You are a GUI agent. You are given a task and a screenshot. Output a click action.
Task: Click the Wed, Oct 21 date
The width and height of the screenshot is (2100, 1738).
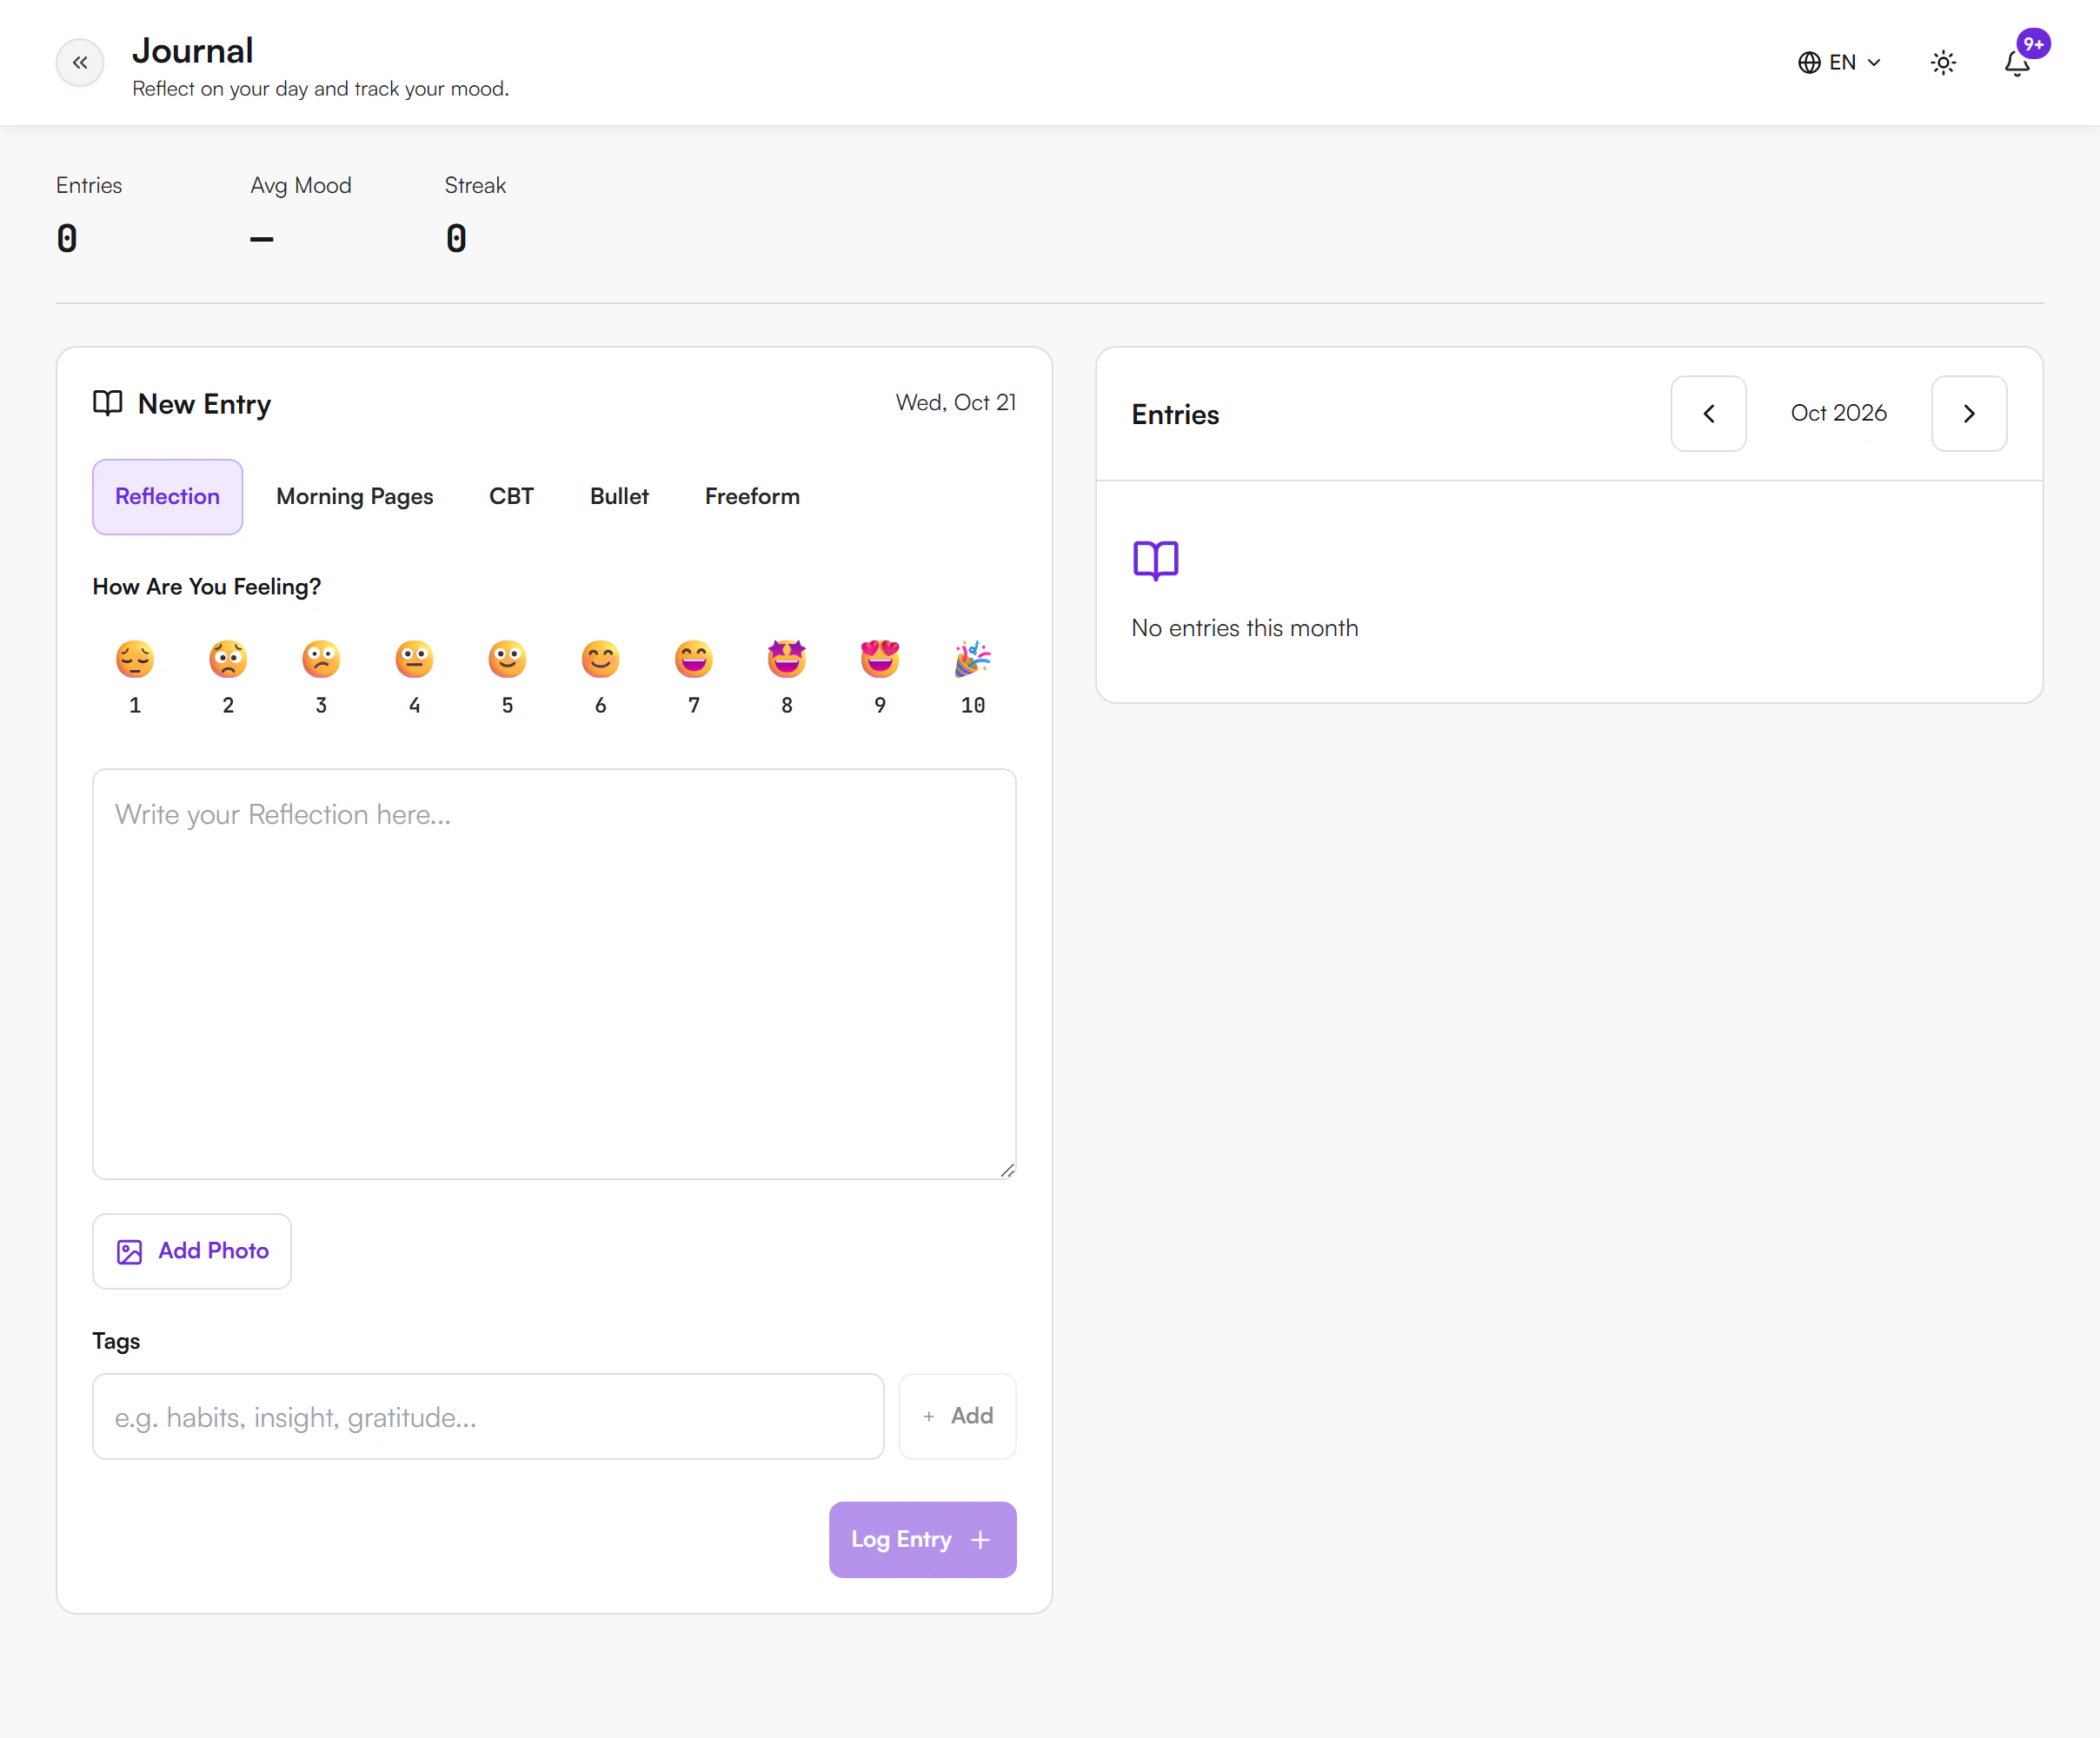point(955,402)
